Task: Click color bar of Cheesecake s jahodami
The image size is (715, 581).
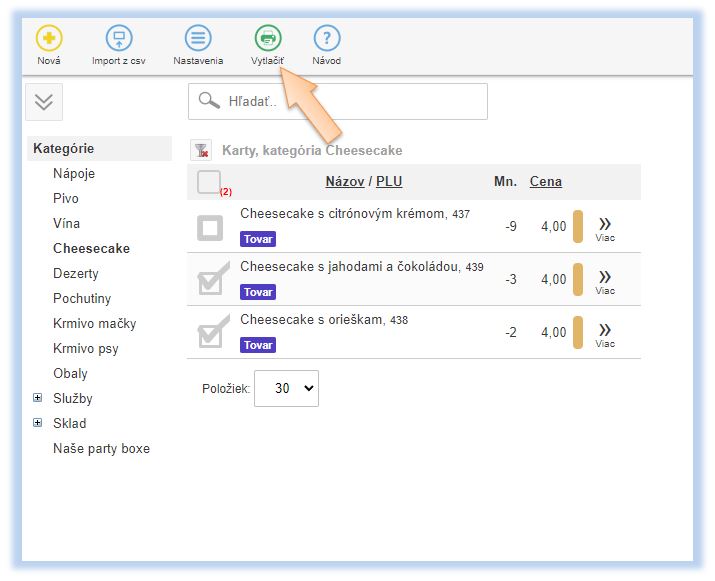Action: click(577, 280)
